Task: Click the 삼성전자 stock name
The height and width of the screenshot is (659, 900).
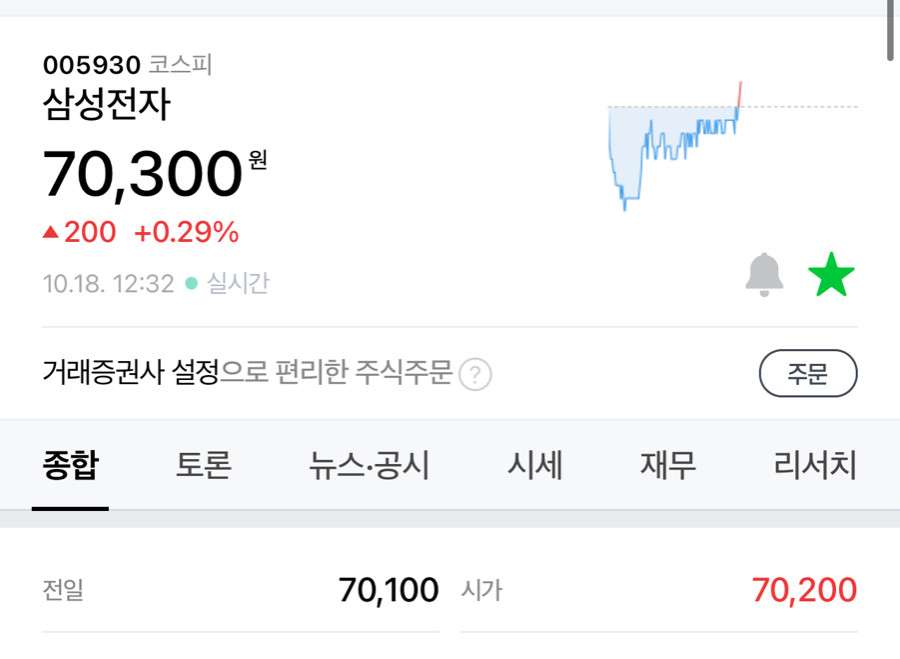Action: 107,104
